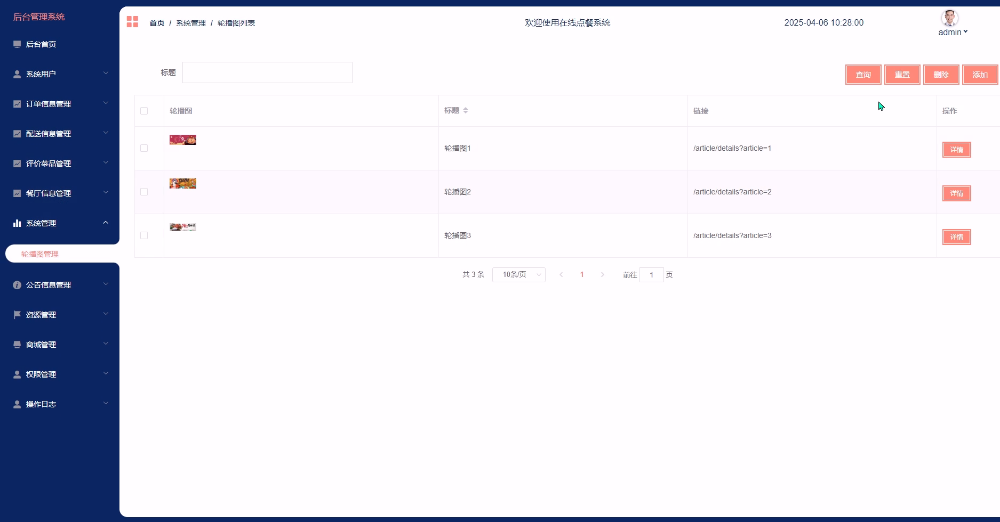Image resolution: width=1000 pixels, height=522 pixels.
Task: Focus the 标题 search input field
Action: tap(267, 73)
